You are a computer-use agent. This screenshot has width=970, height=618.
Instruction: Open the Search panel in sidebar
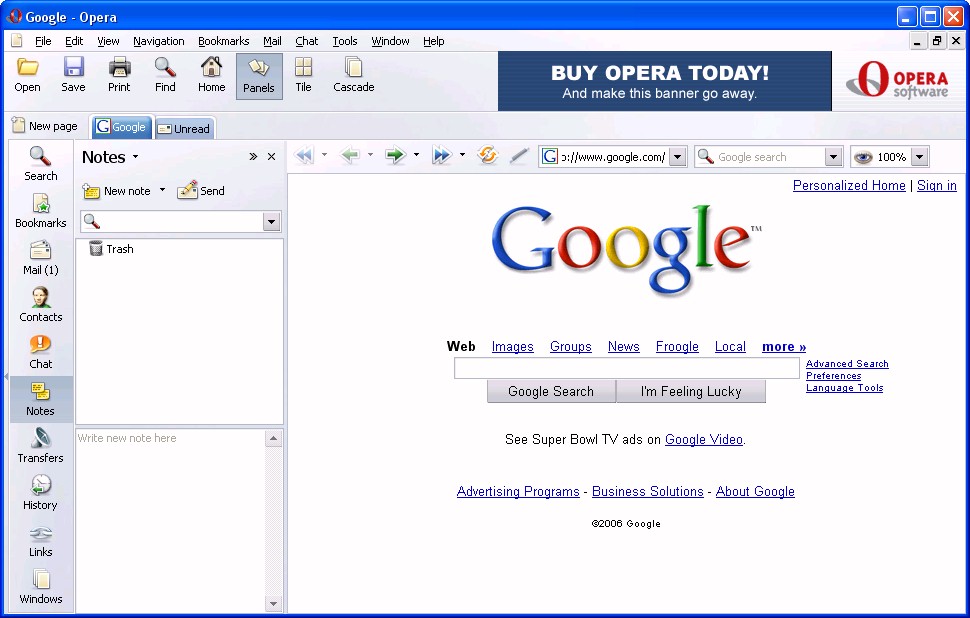tap(41, 163)
